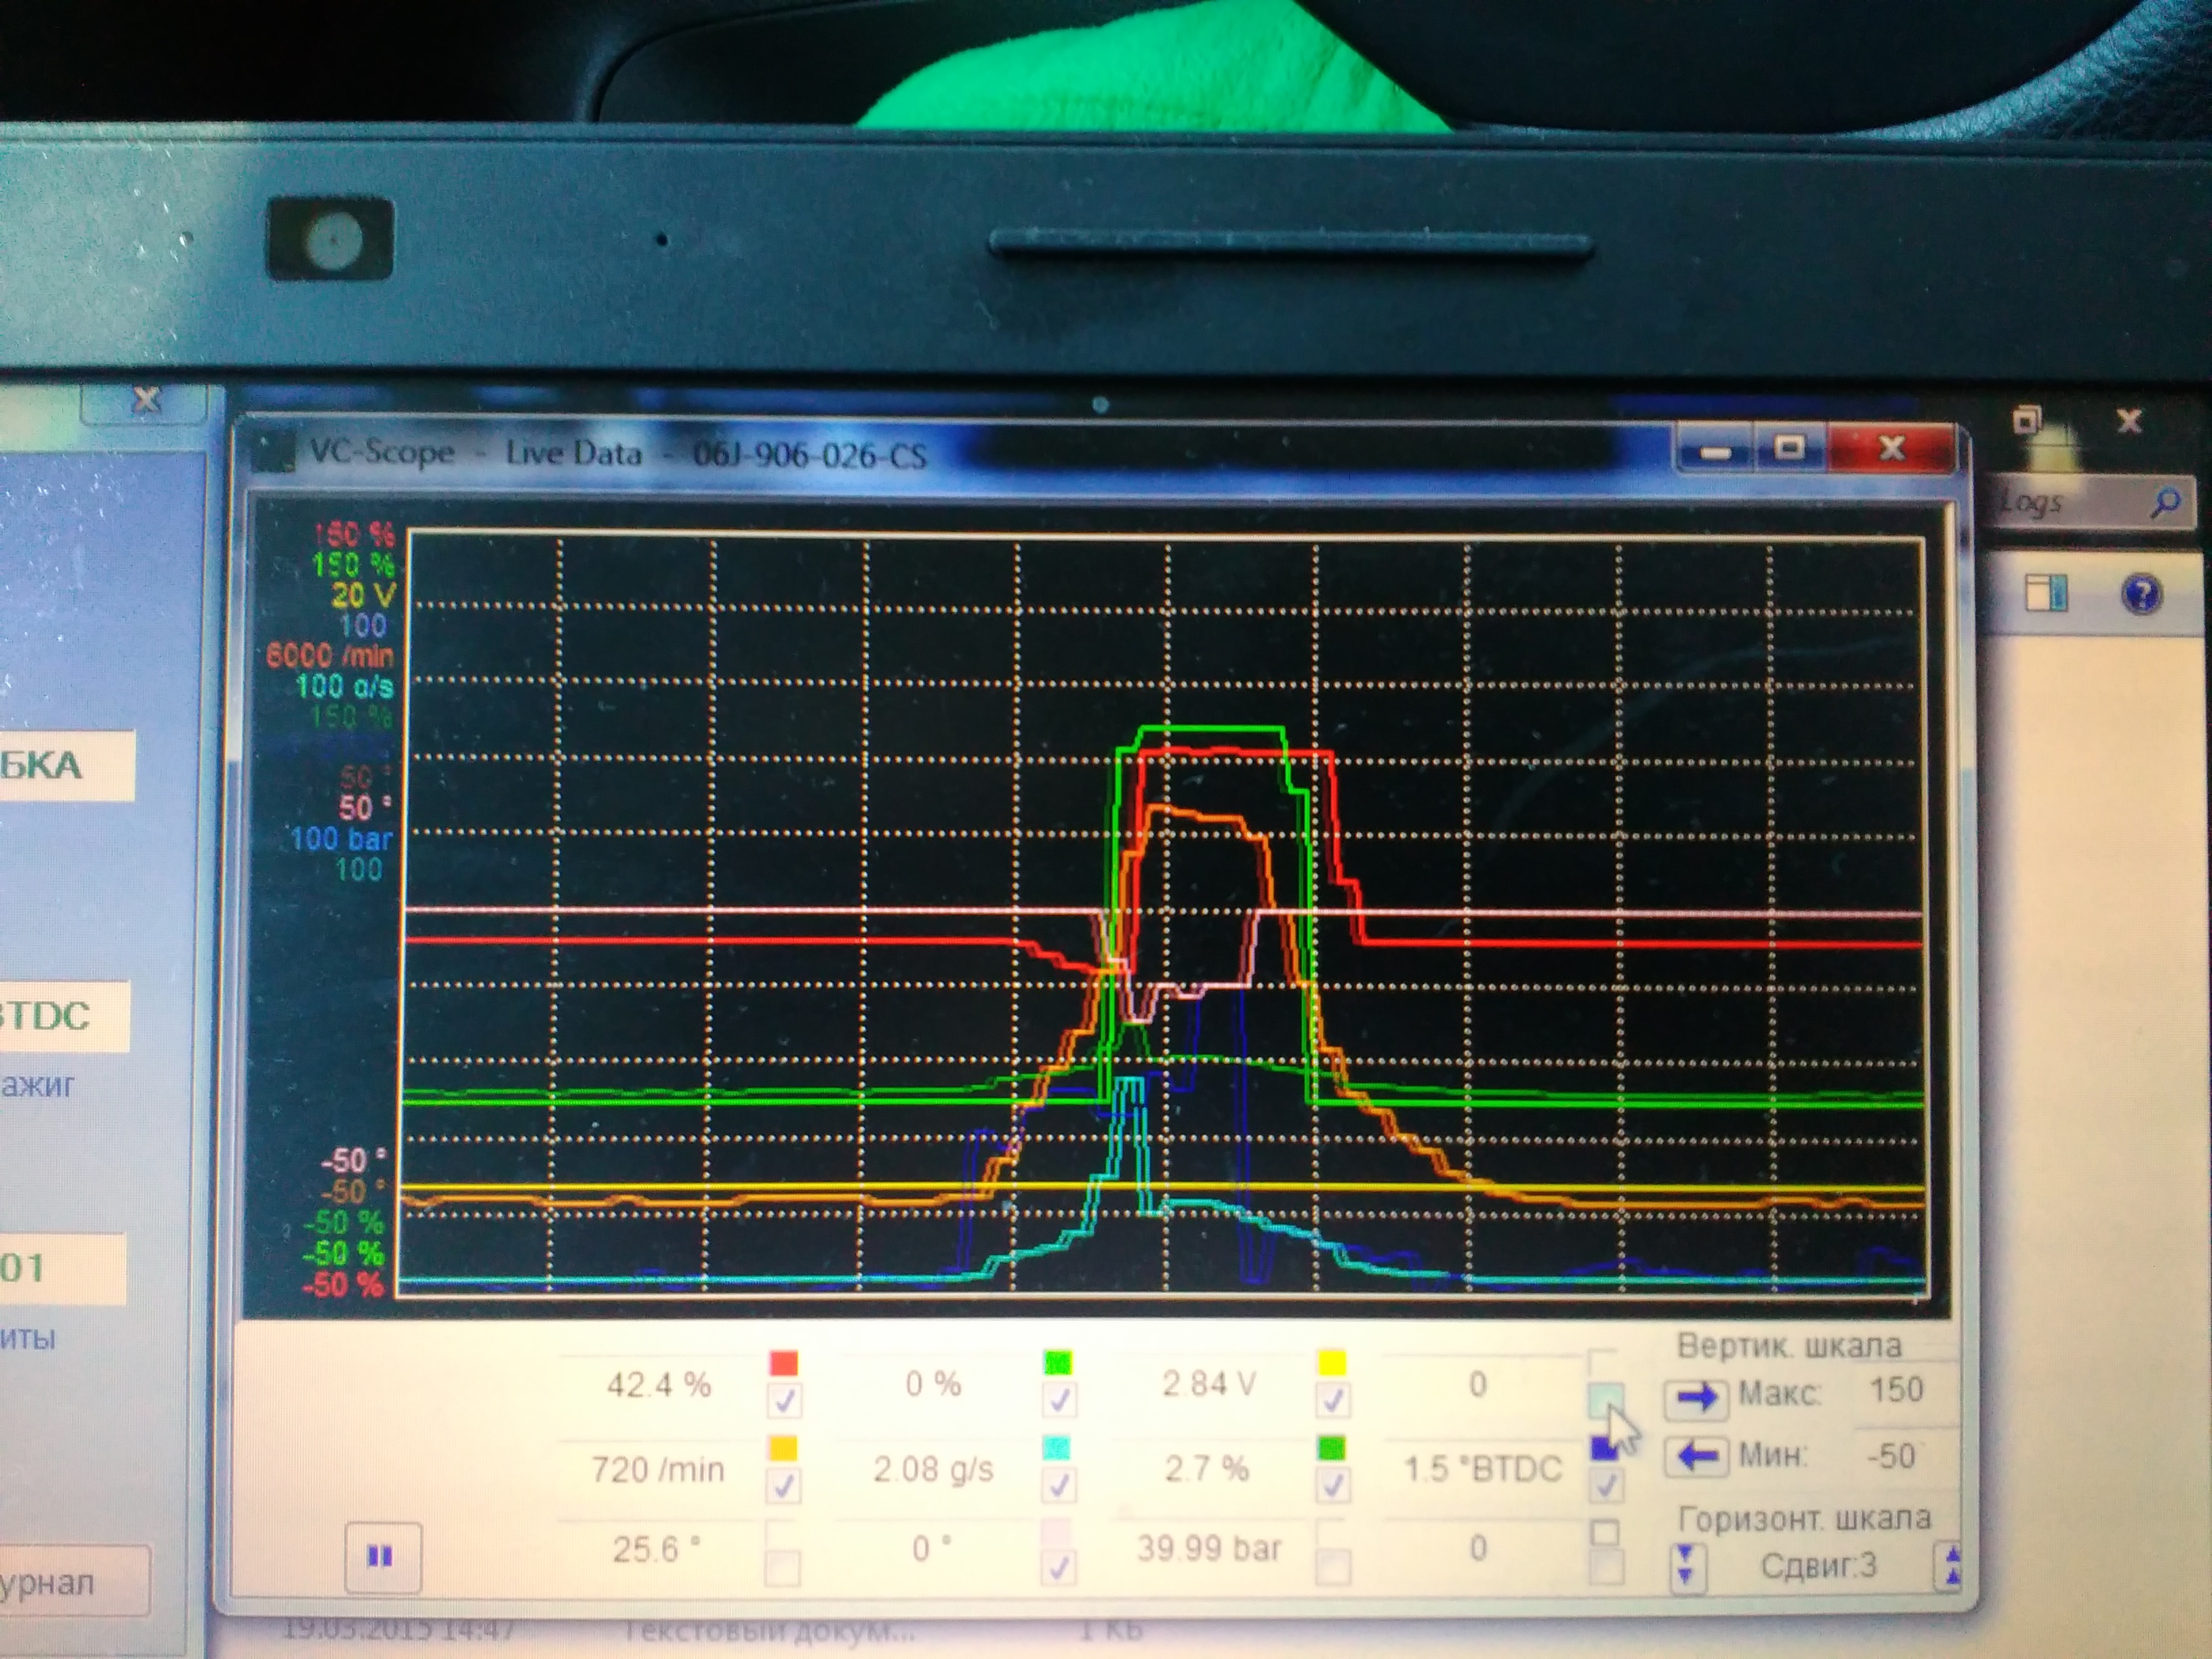Toggle the 720 /min channel checkbox
The height and width of the screenshot is (1659, 2212).
[x=783, y=1486]
